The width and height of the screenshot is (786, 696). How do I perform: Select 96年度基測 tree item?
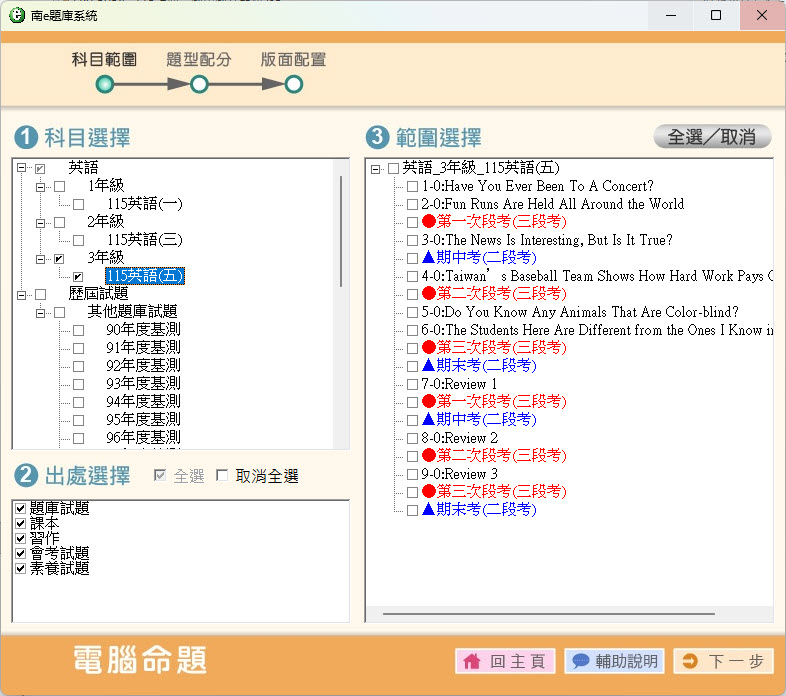143,438
